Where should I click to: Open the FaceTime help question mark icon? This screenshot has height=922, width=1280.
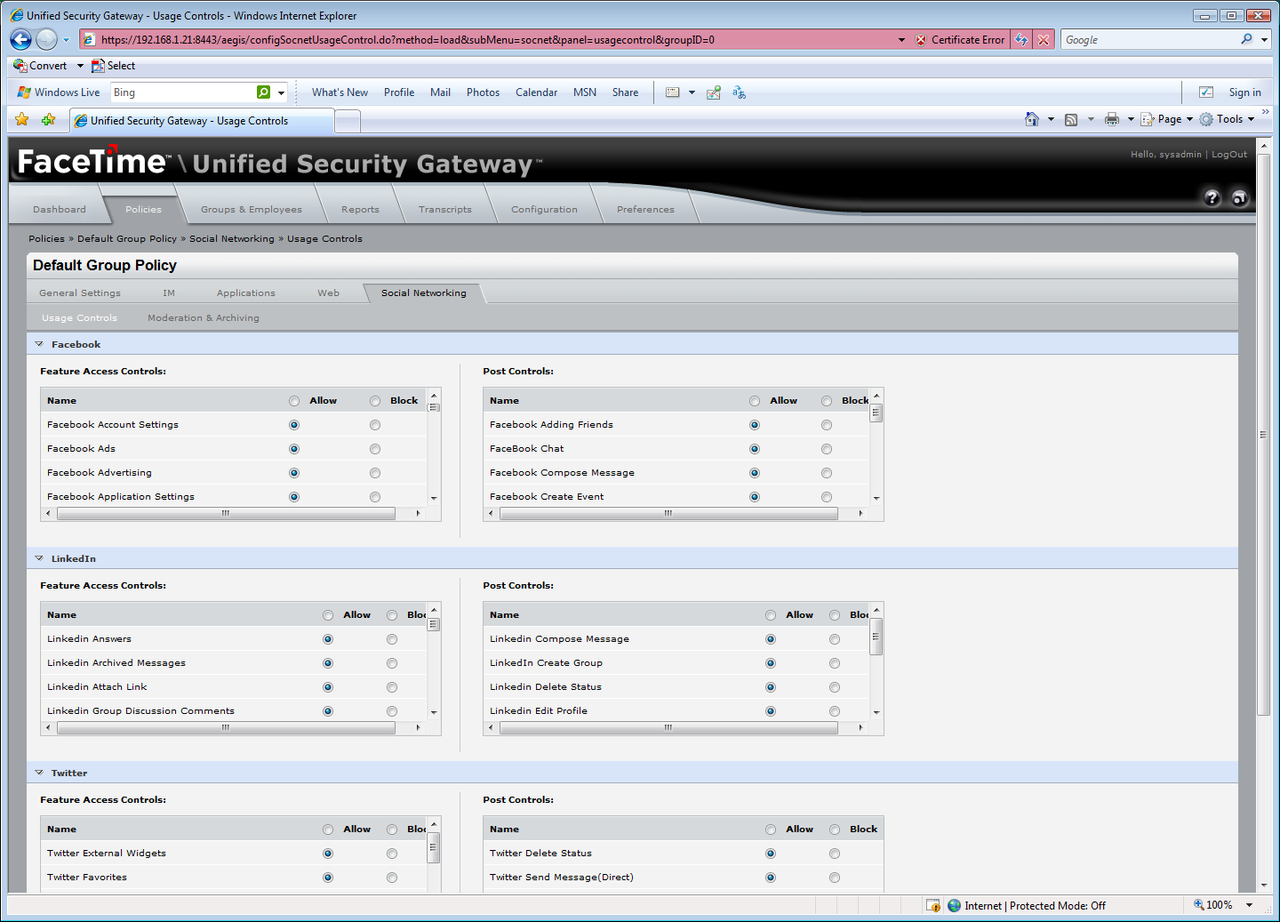point(1212,198)
